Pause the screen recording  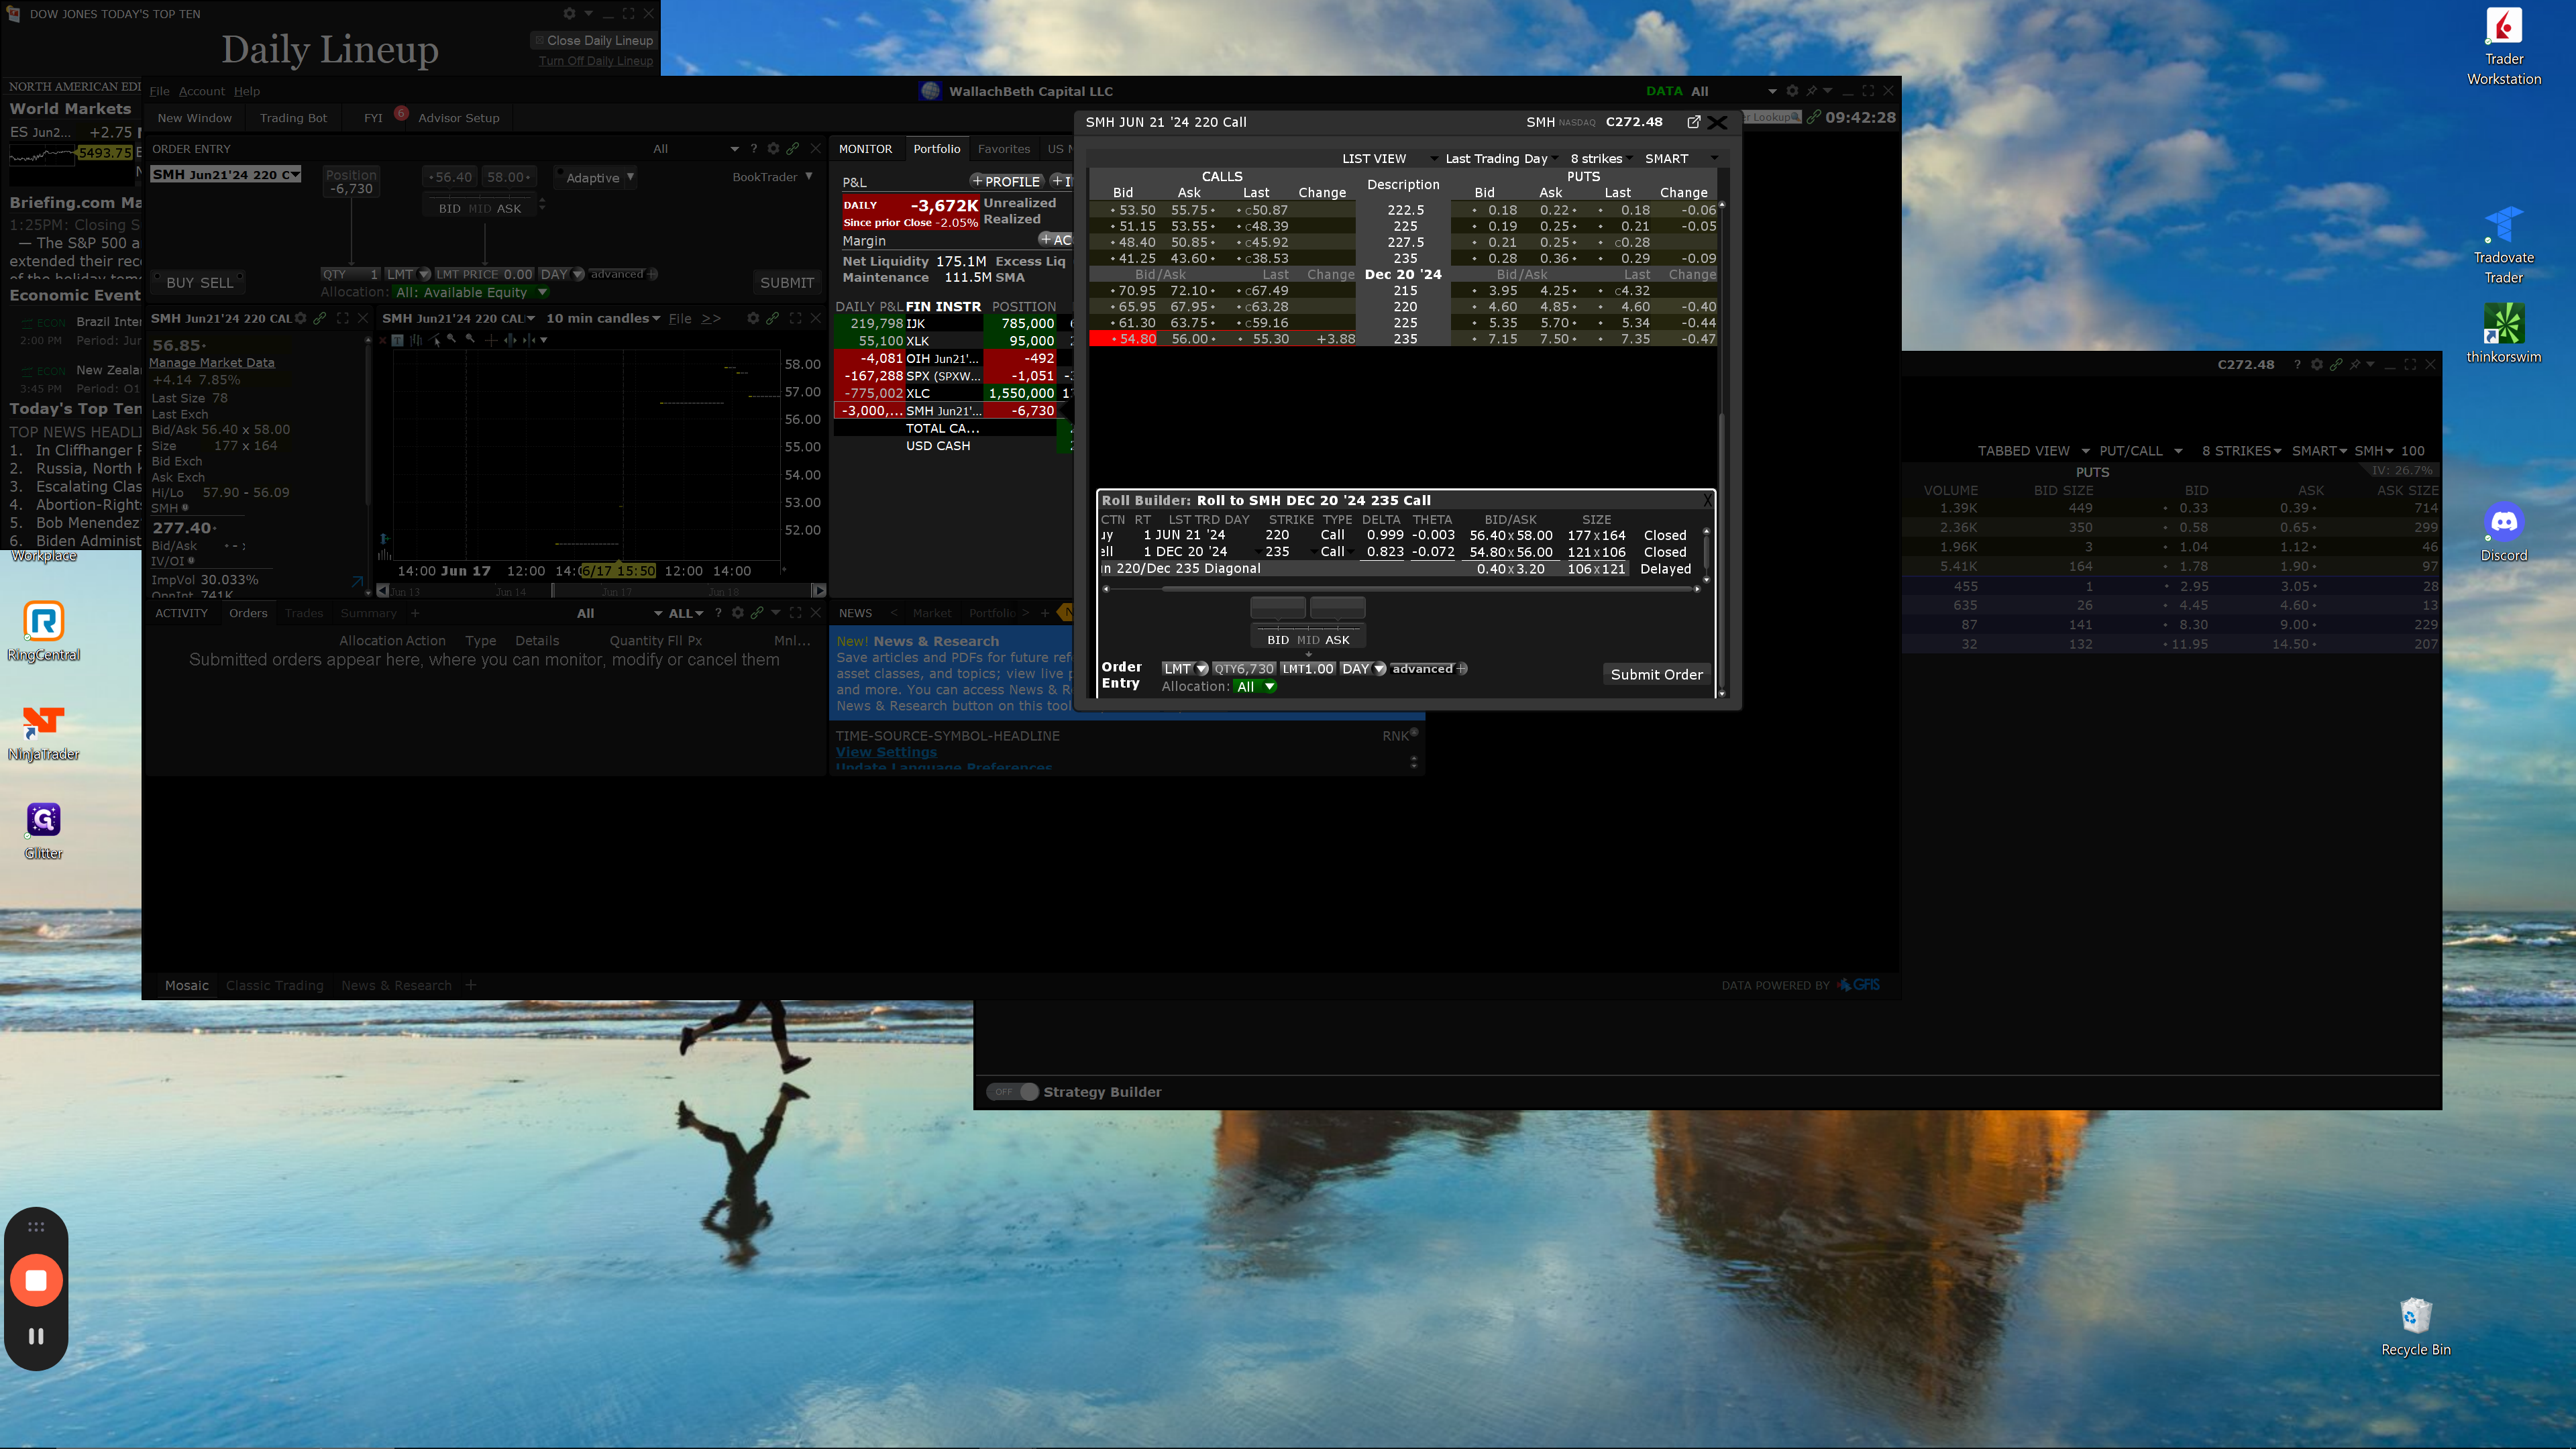(x=36, y=1336)
